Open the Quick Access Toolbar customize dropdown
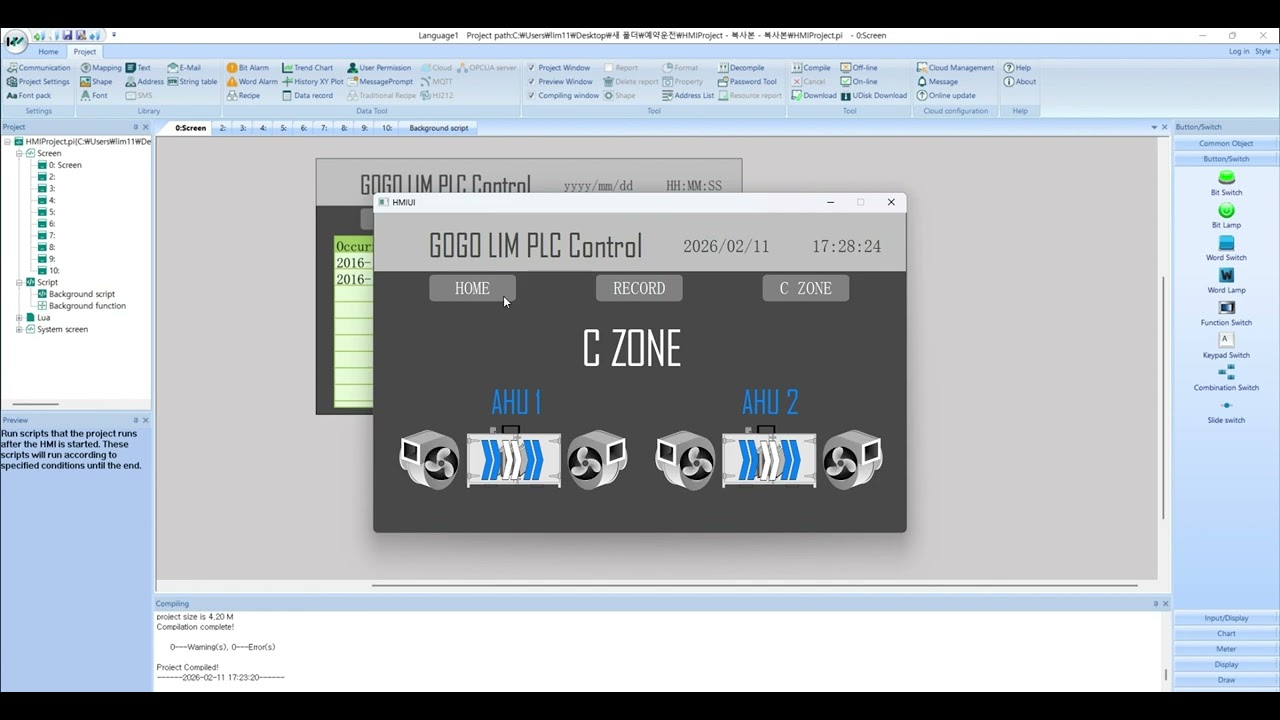 tap(114, 35)
